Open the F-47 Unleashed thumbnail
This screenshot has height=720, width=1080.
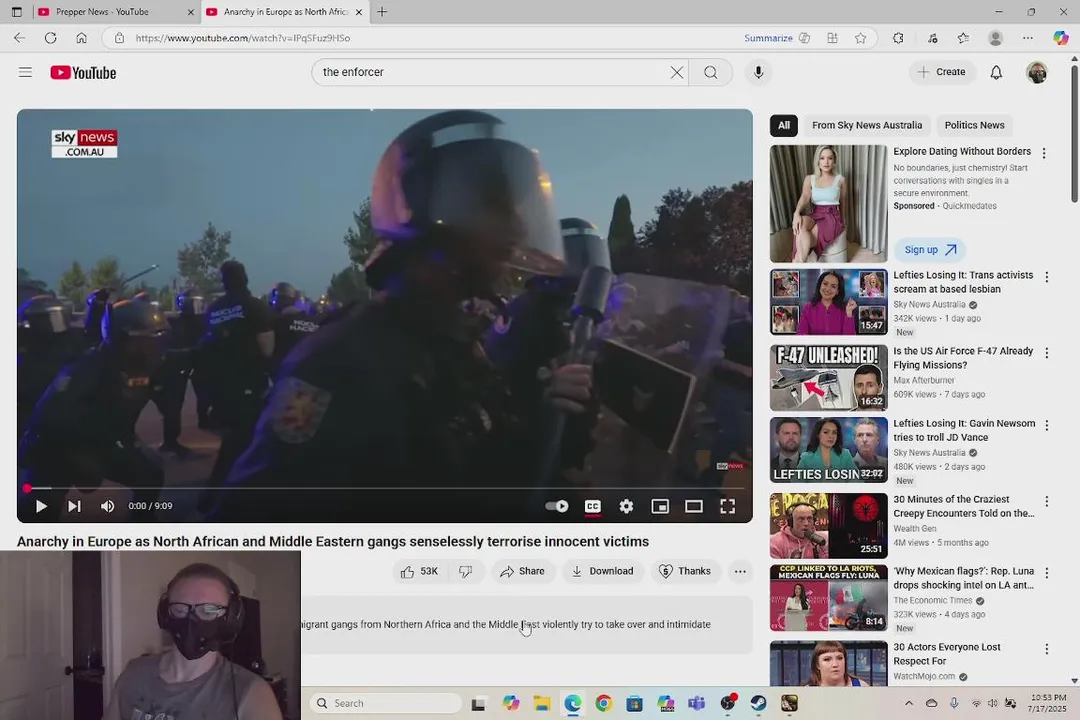(x=829, y=378)
